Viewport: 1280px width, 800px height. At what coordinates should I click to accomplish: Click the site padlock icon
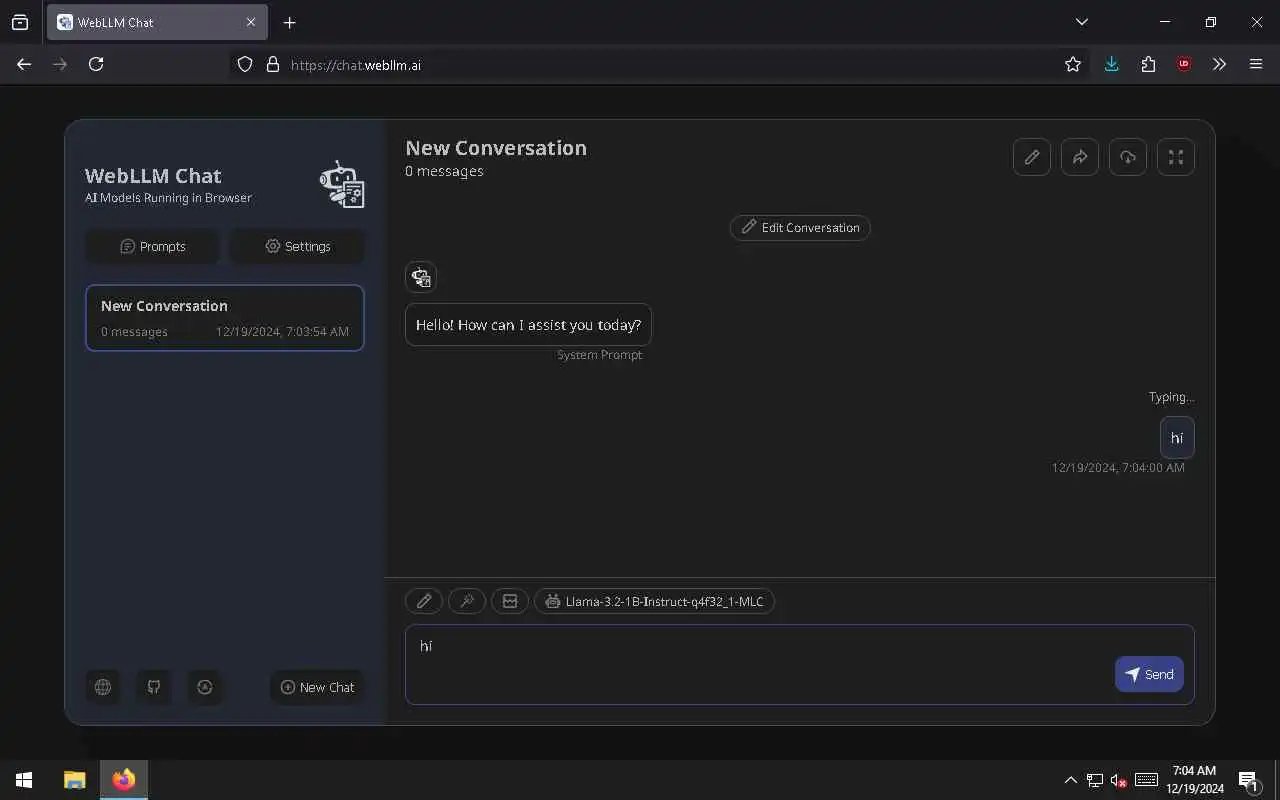point(272,64)
